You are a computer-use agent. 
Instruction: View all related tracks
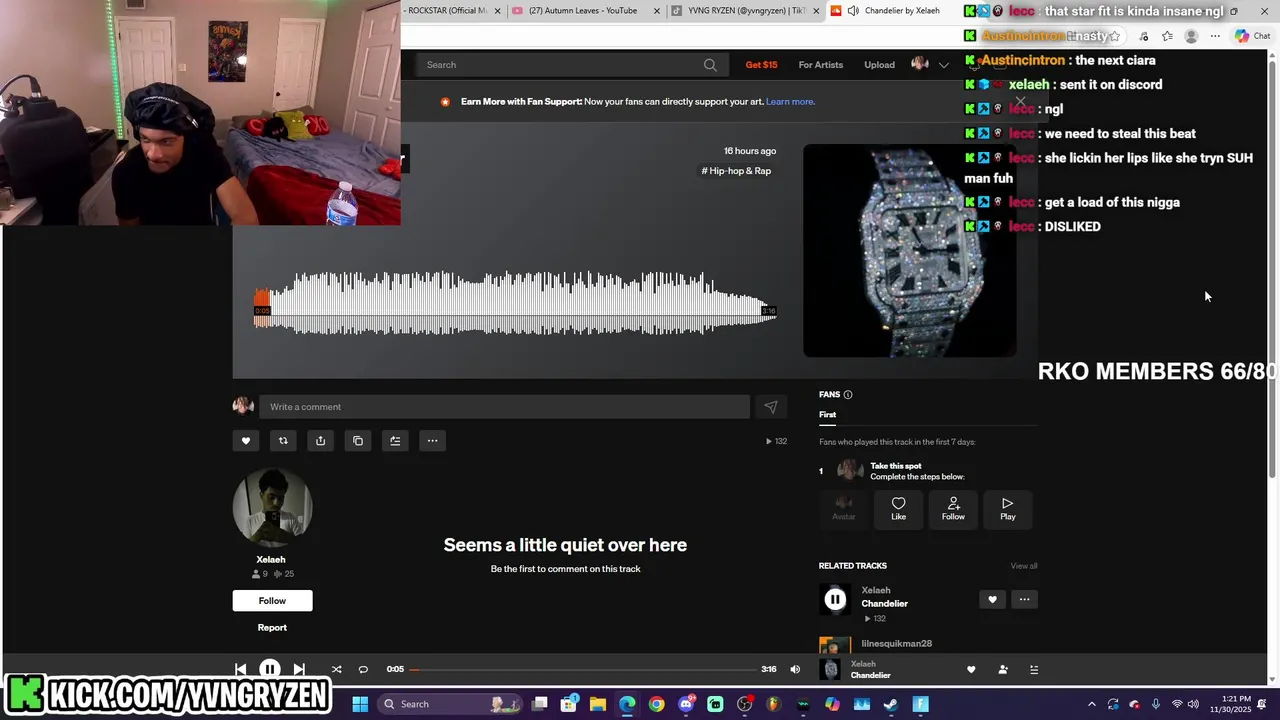coord(1024,566)
